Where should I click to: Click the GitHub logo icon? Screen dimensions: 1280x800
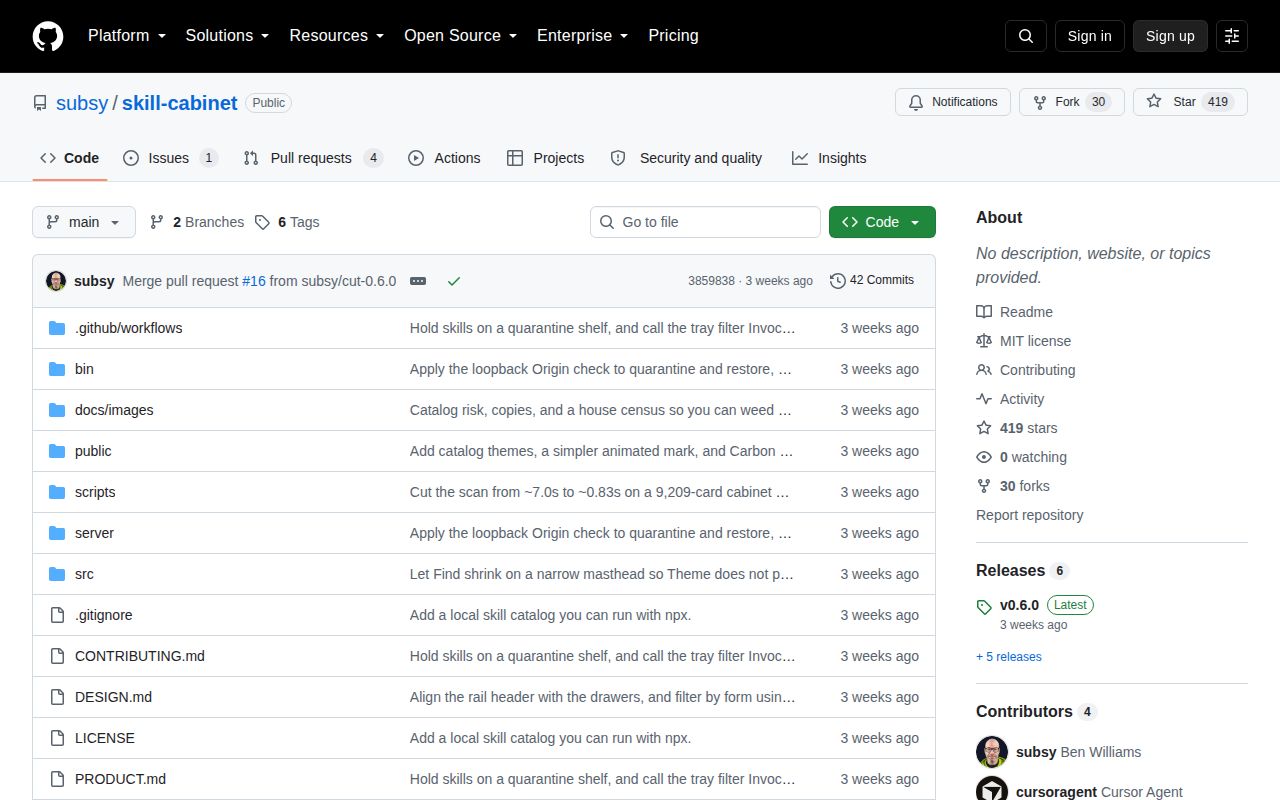[48, 36]
